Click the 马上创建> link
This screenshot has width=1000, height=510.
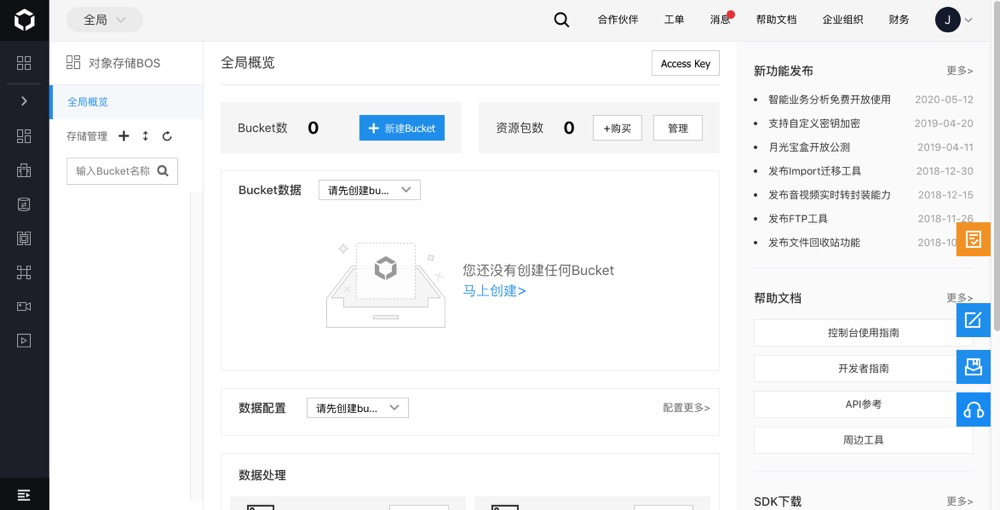tap(494, 291)
